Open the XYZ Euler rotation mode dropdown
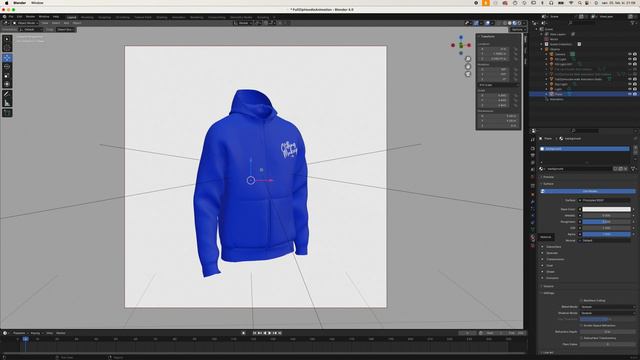The width and height of the screenshot is (640, 360). click(x=498, y=85)
